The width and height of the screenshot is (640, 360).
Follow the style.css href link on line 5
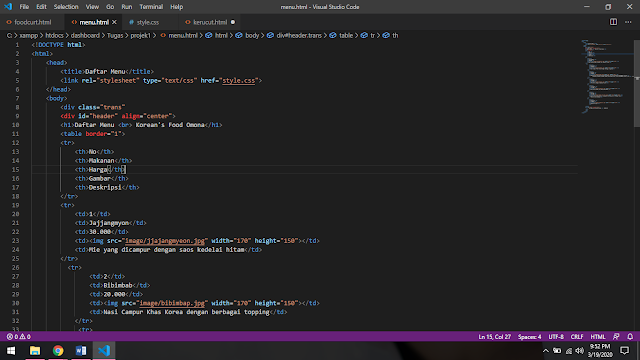[238, 80]
